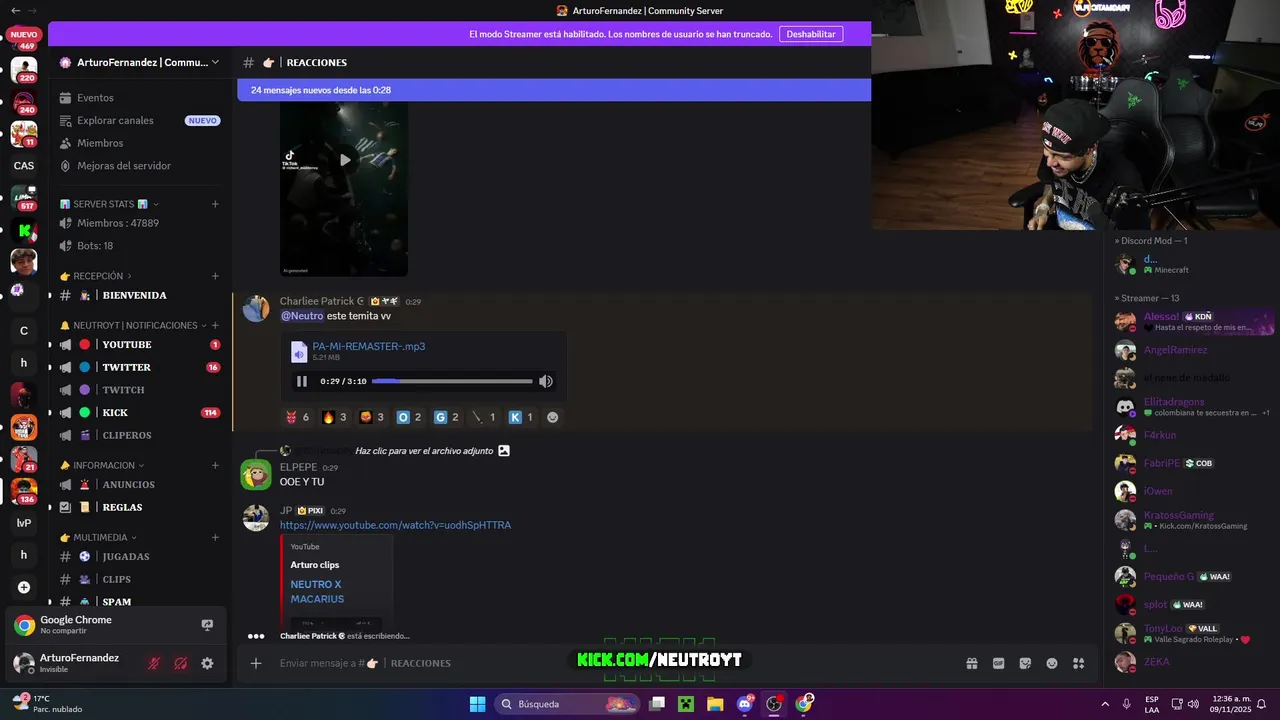Add the devil emoji reaction with 6

[297, 417]
